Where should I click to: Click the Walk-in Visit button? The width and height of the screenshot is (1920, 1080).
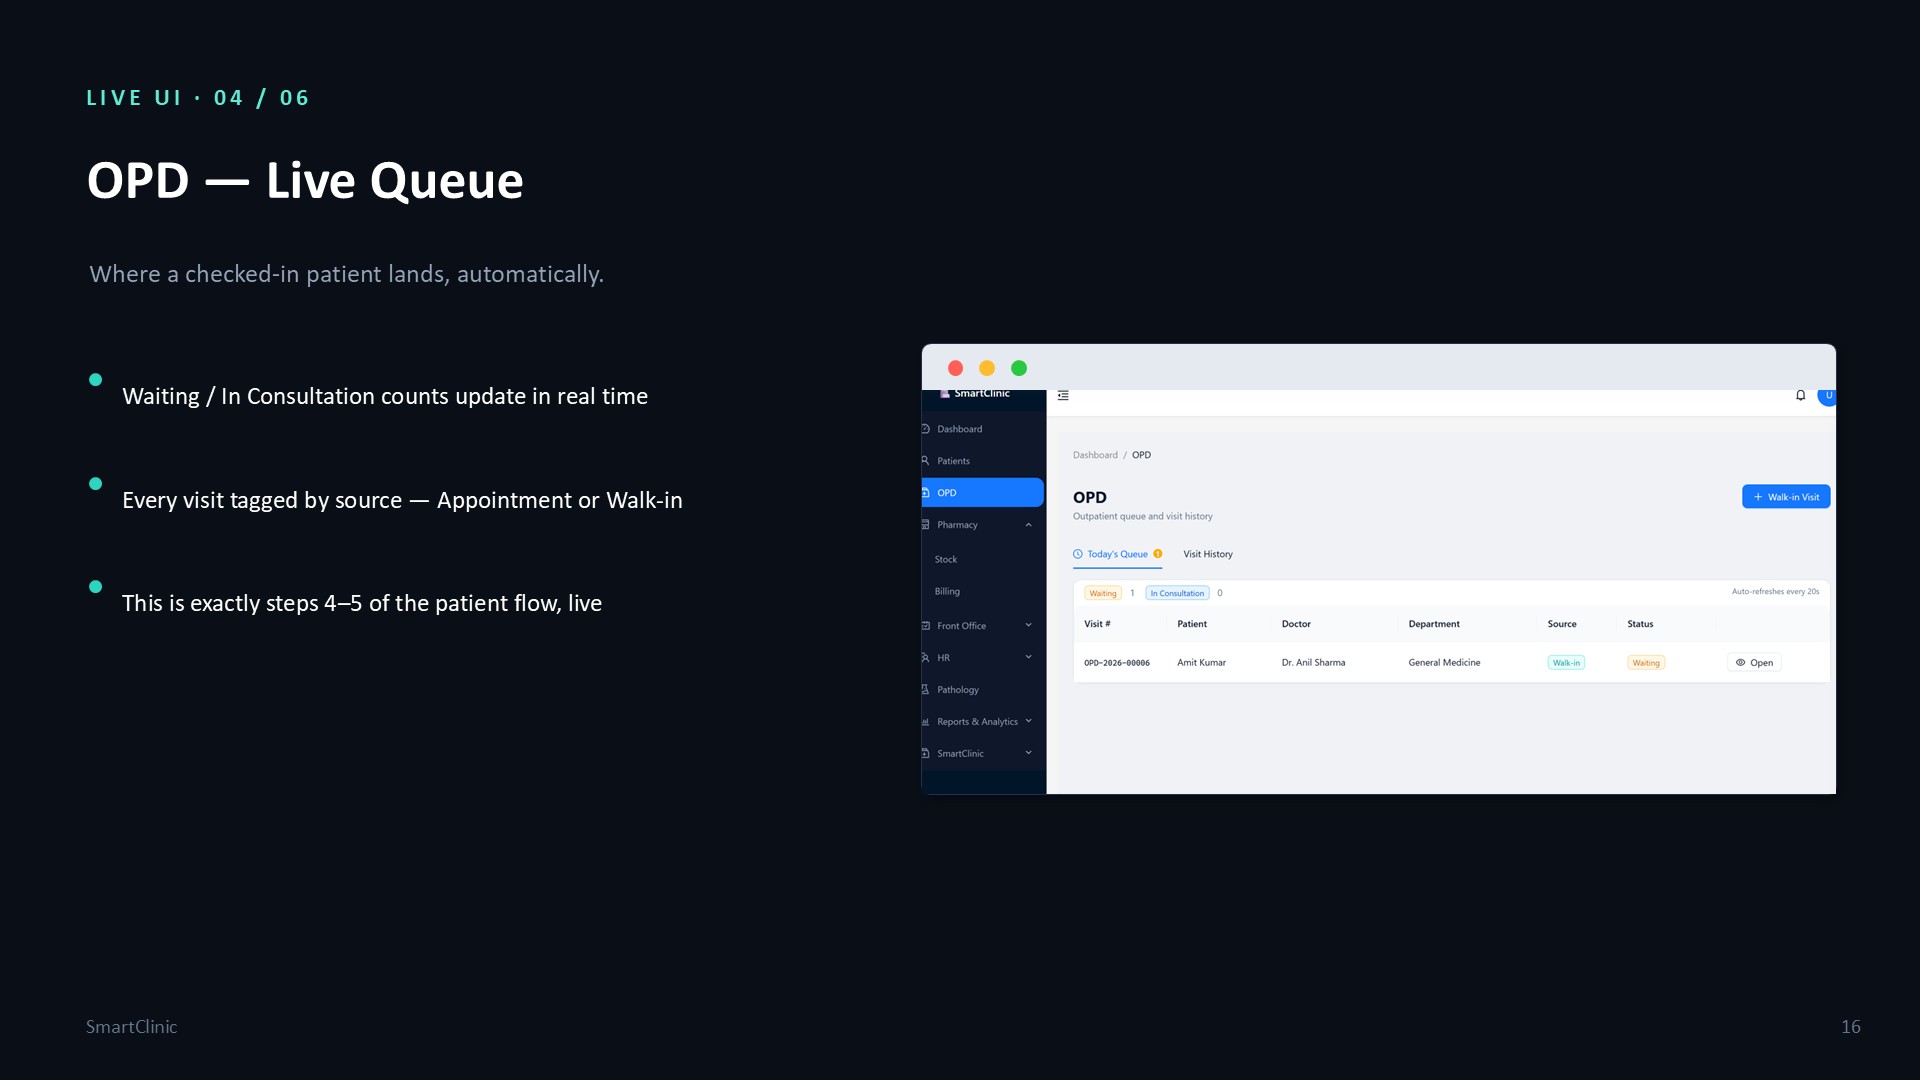click(x=1786, y=497)
